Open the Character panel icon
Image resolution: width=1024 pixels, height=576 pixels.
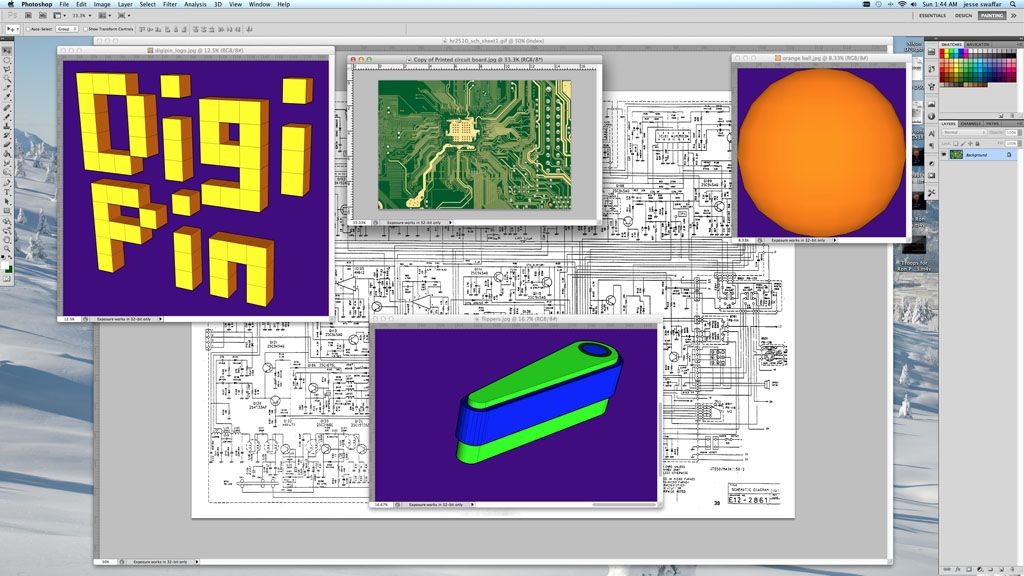pyautogui.click(x=931, y=133)
